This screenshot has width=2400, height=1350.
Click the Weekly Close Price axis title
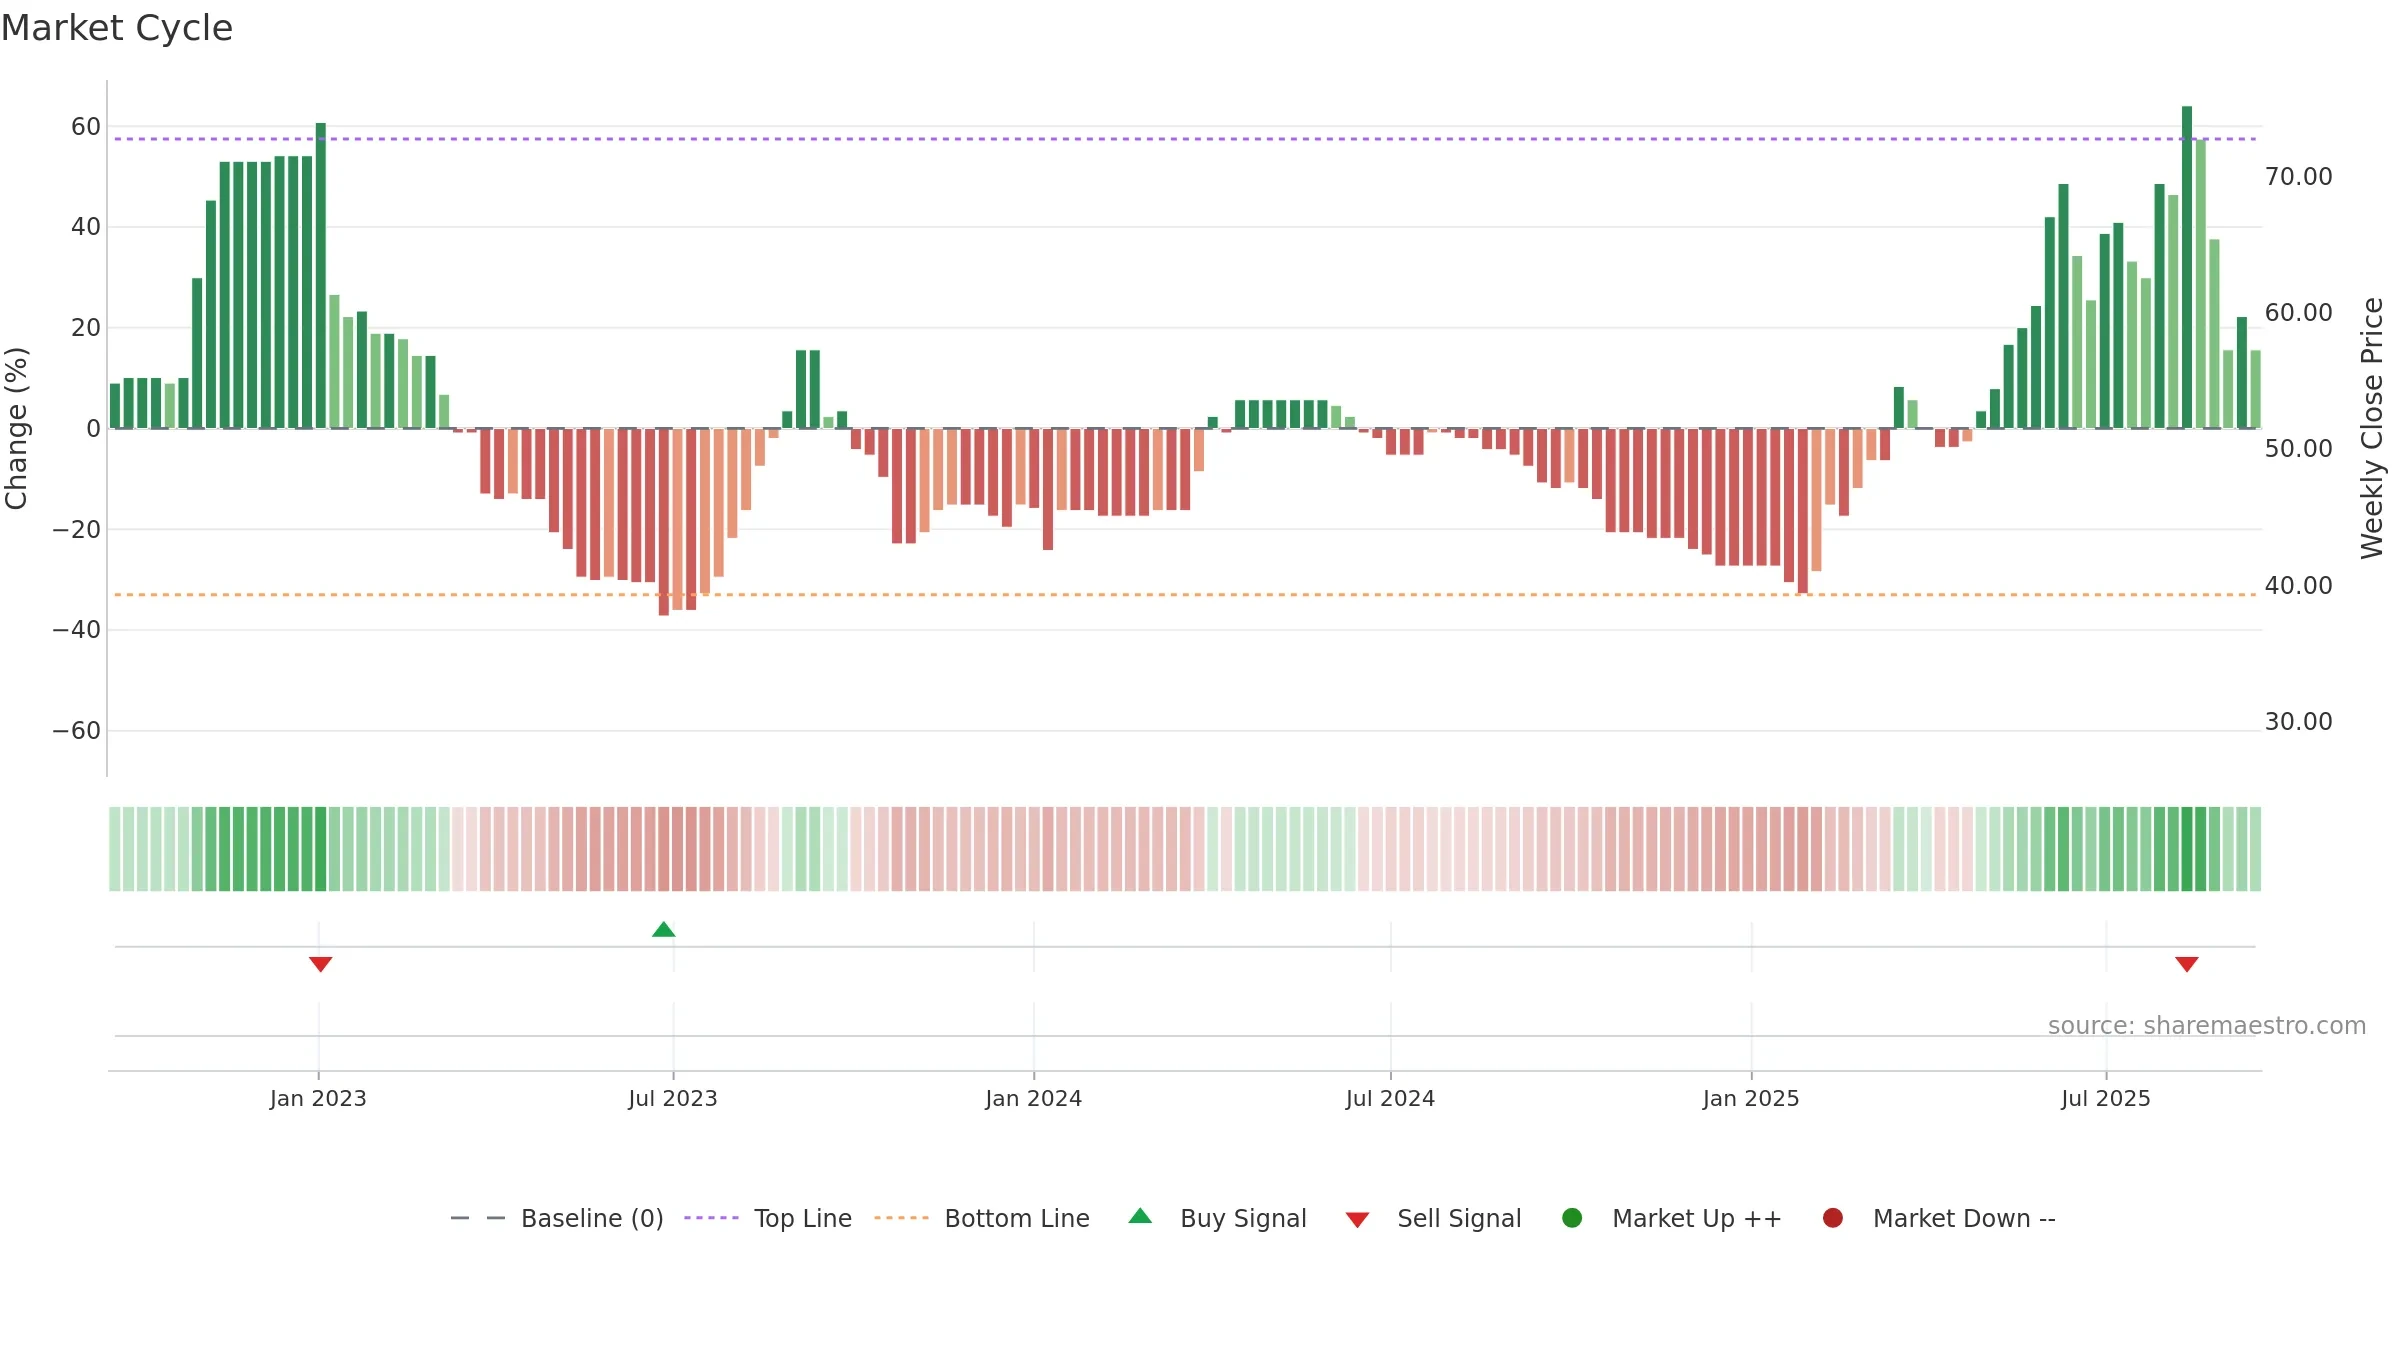click(x=2372, y=428)
